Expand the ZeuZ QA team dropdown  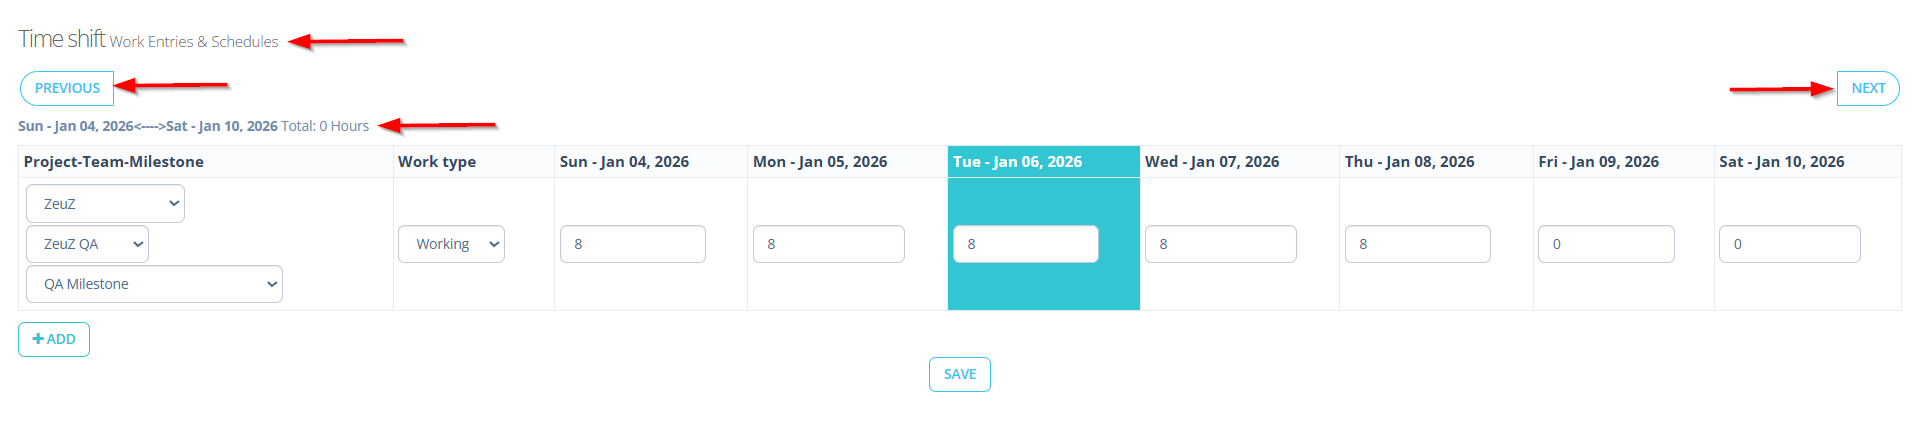pyautogui.click(x=87, y=244)
